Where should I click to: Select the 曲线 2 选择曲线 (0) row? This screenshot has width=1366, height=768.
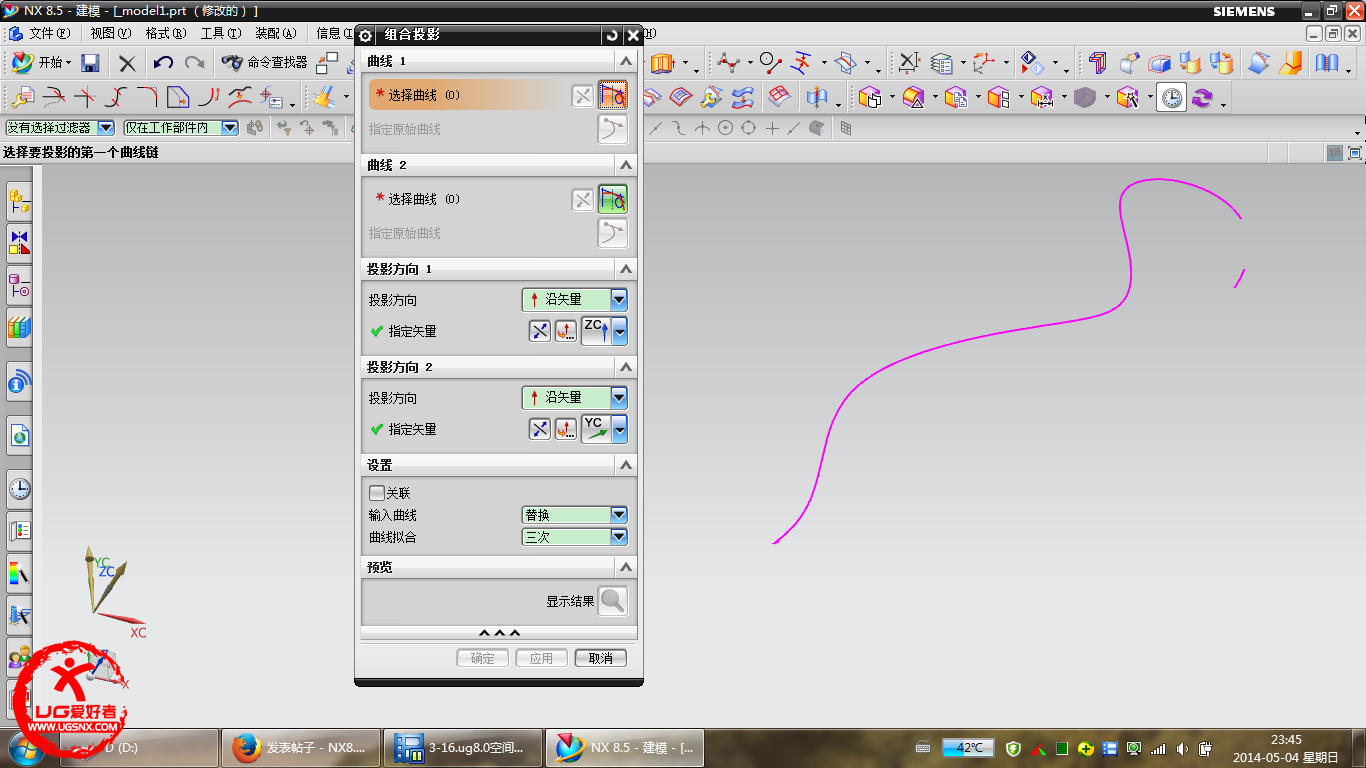pyautogui.click(x=467, y=199)
